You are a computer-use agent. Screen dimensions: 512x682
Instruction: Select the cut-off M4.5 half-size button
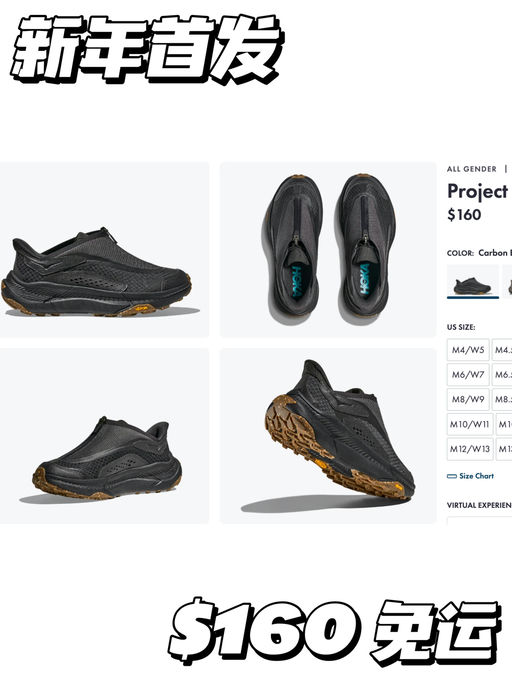[502, 350]
